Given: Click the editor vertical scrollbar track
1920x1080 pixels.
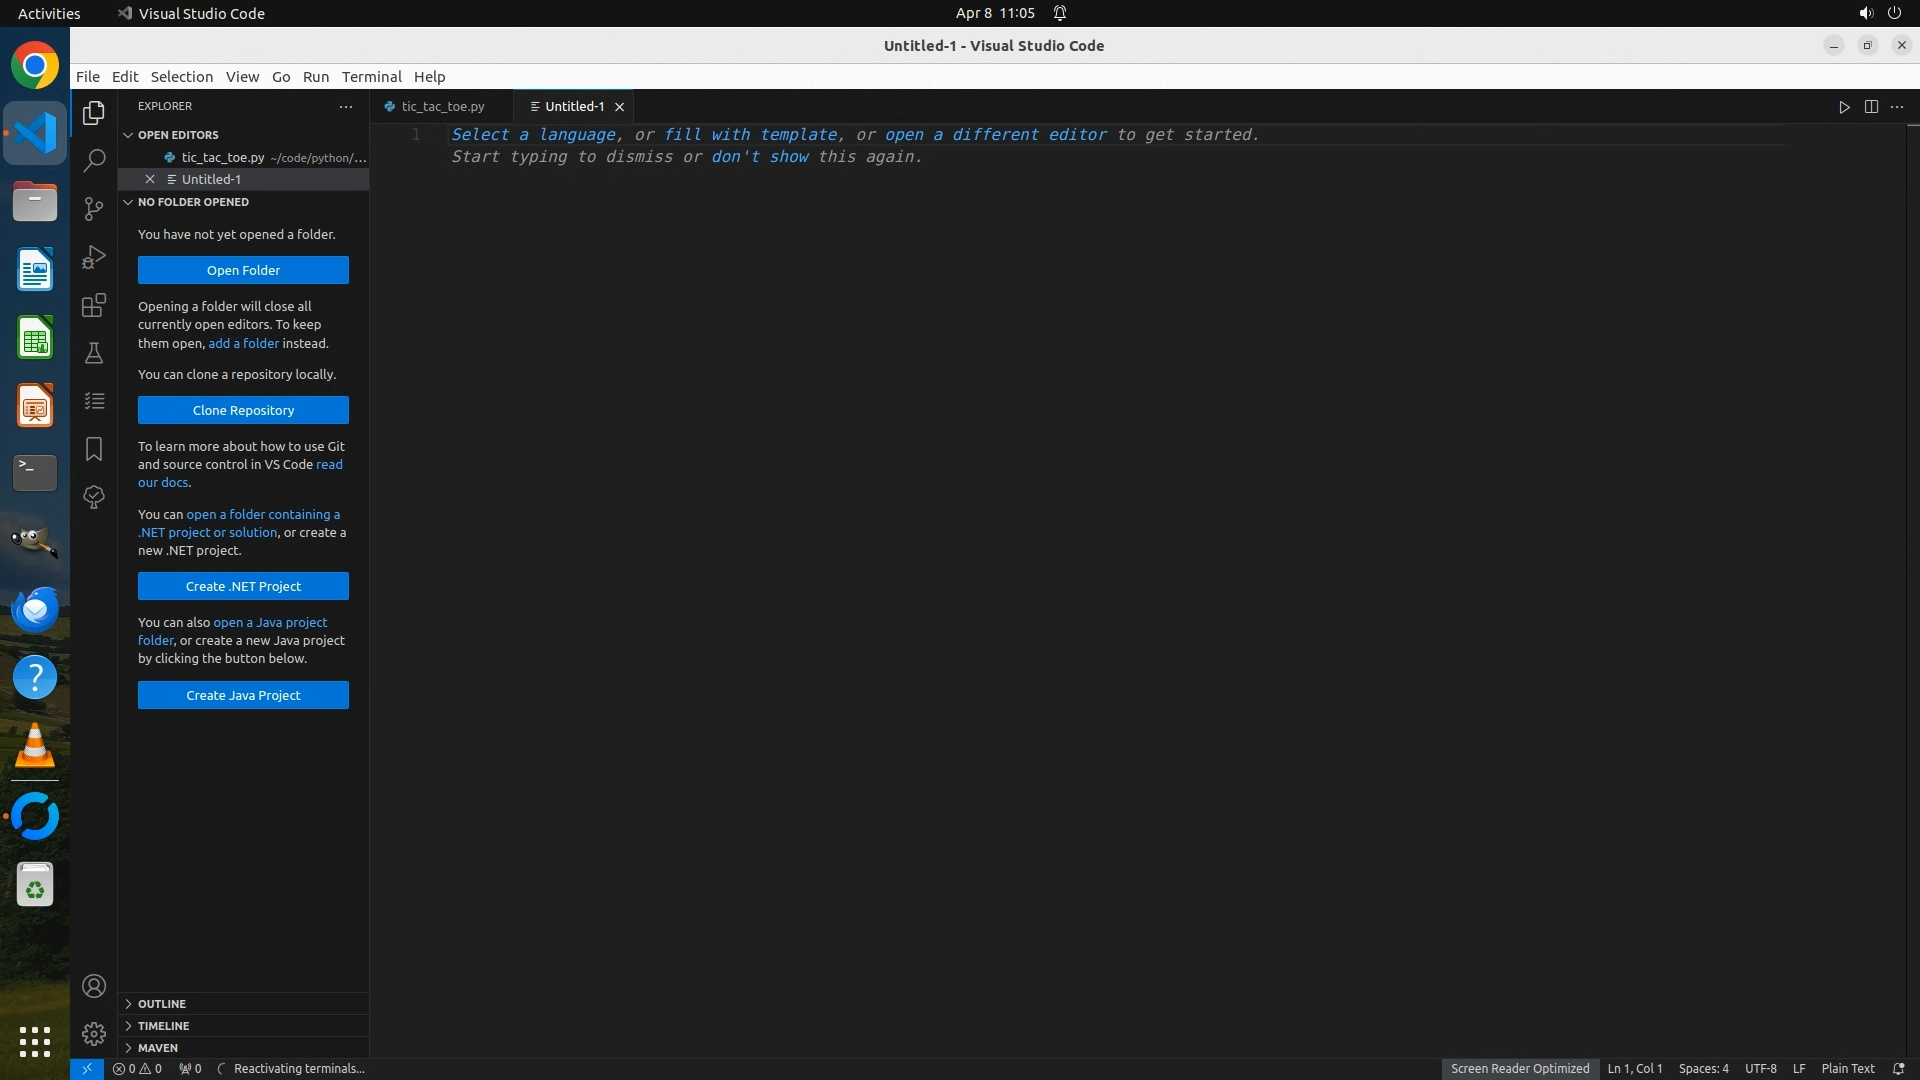Looking at the screenshot, I should (1912, 600).
